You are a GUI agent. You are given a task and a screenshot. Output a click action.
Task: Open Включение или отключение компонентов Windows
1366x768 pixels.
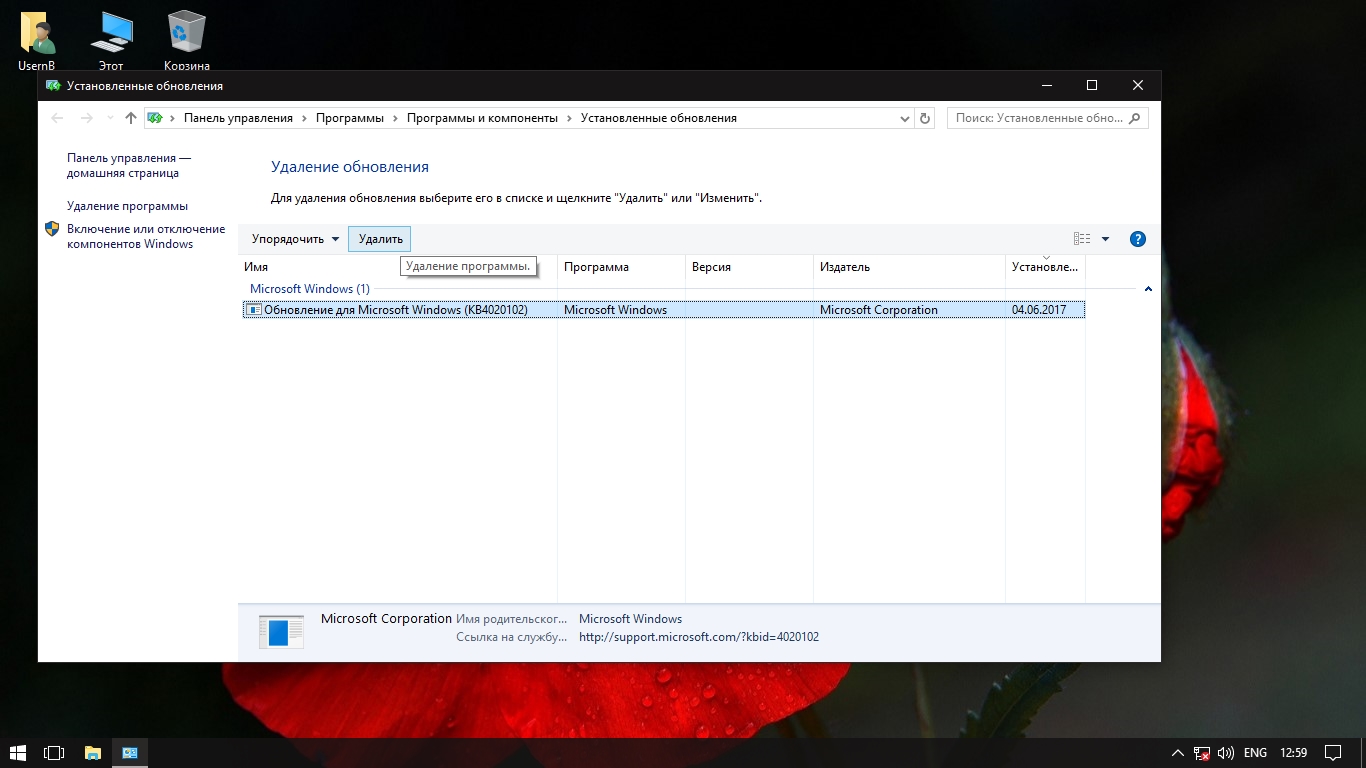point(146,236)
